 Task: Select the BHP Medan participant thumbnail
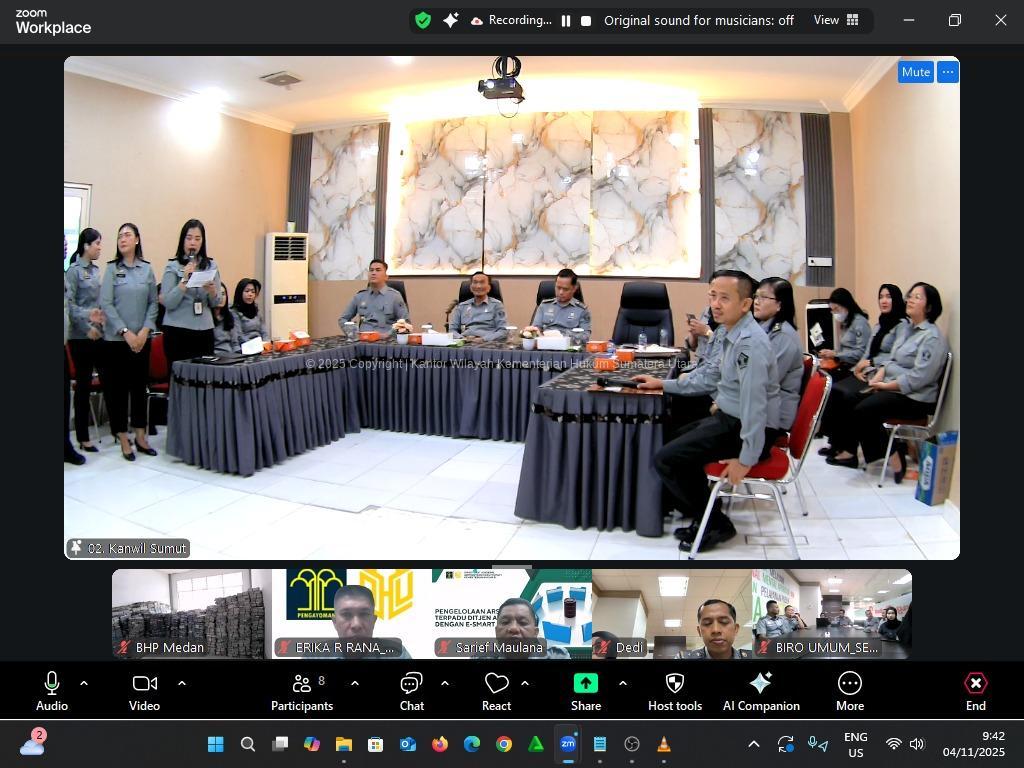[191, 614]
